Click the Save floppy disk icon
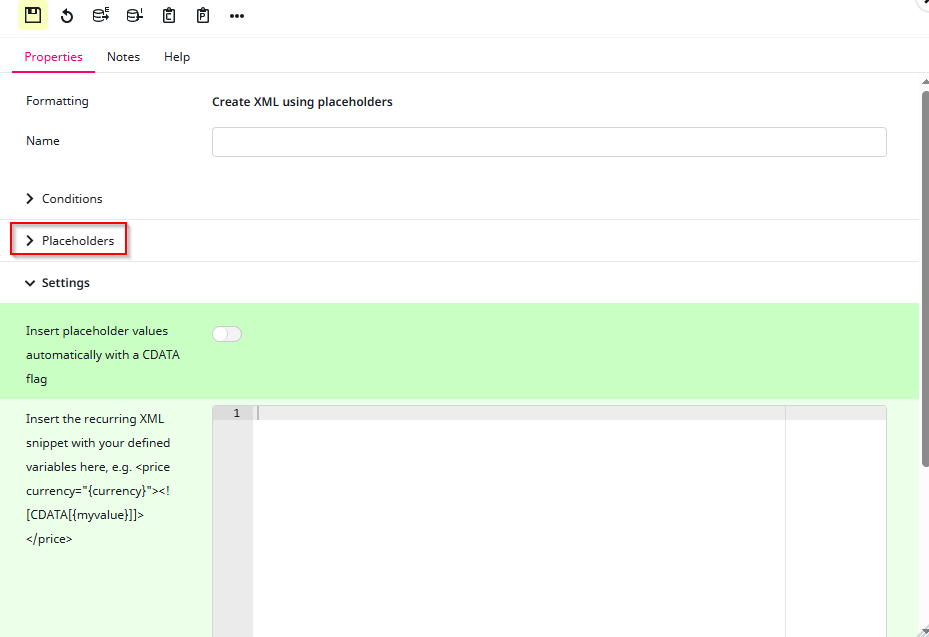The height and width of the screenshot is (637, 929). point(33,15)
